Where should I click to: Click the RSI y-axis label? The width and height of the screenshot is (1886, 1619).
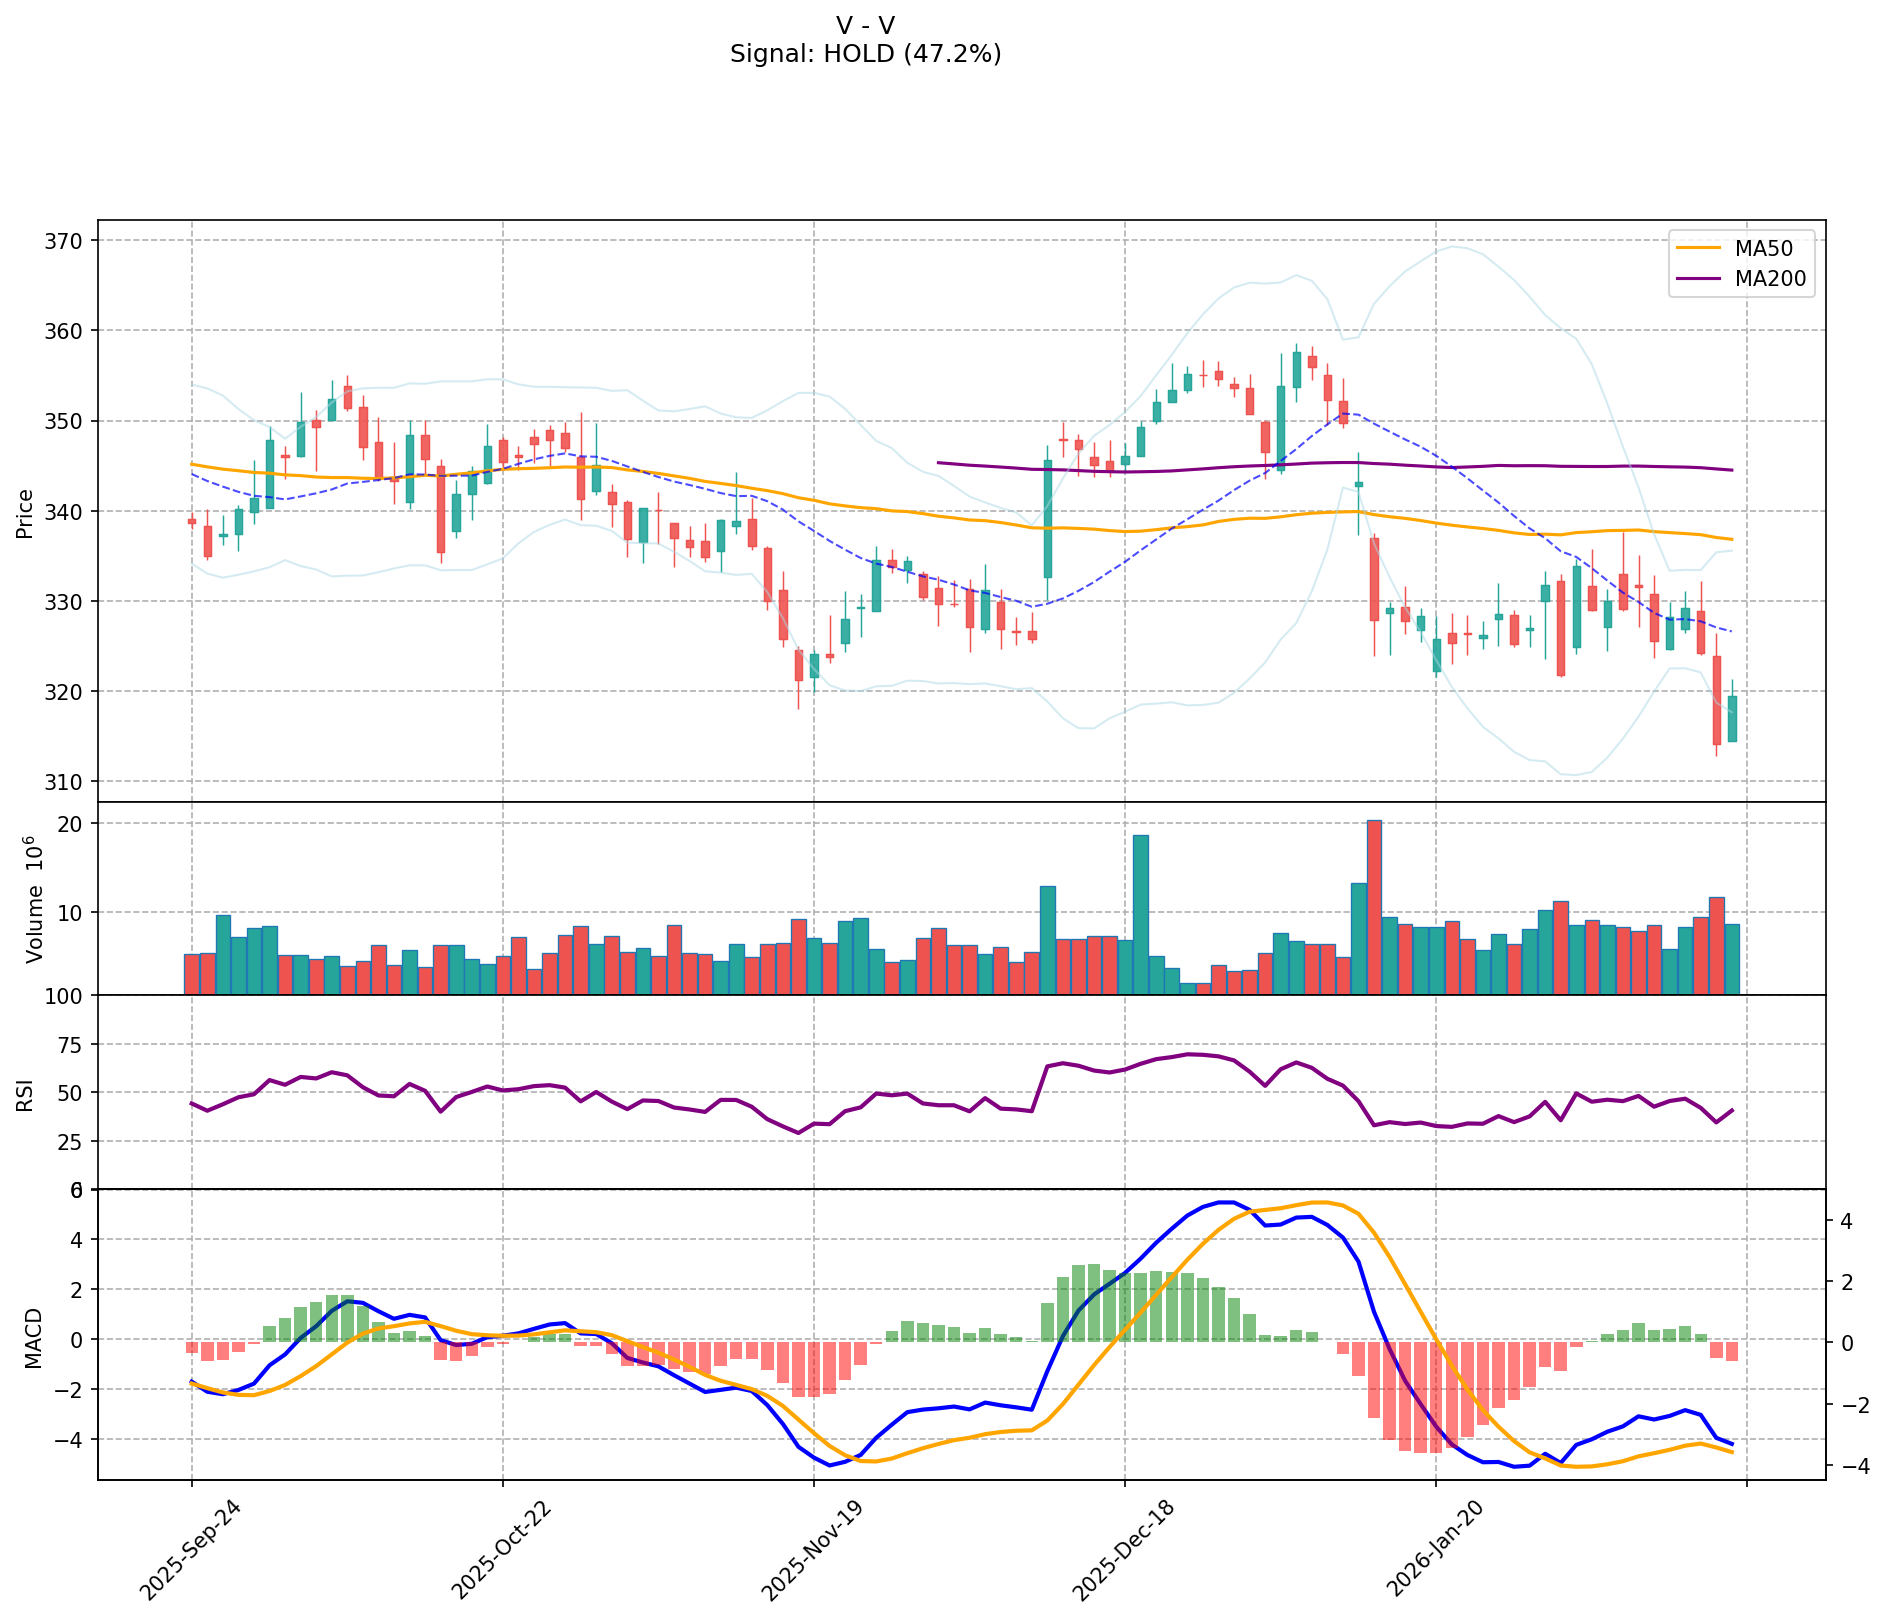[x=26, y=1092]
